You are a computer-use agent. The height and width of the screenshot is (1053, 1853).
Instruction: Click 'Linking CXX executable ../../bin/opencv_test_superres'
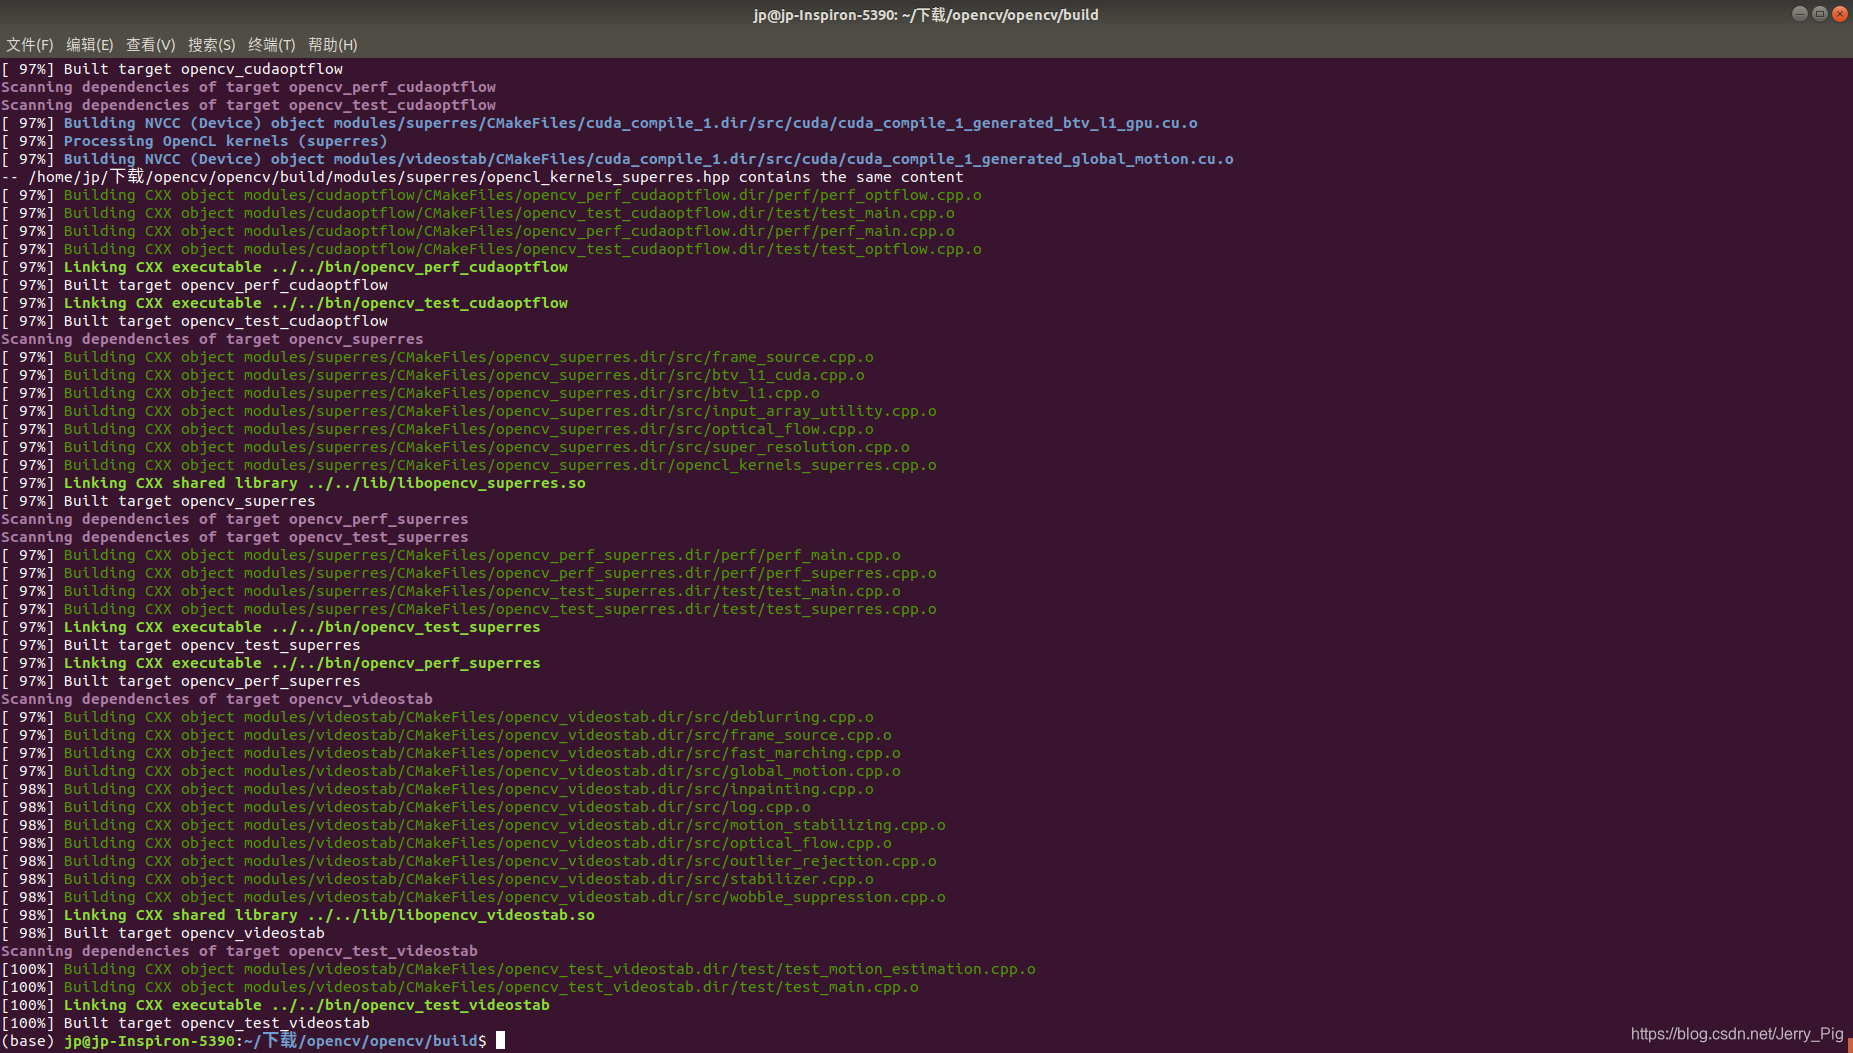(x=270, y=627)
